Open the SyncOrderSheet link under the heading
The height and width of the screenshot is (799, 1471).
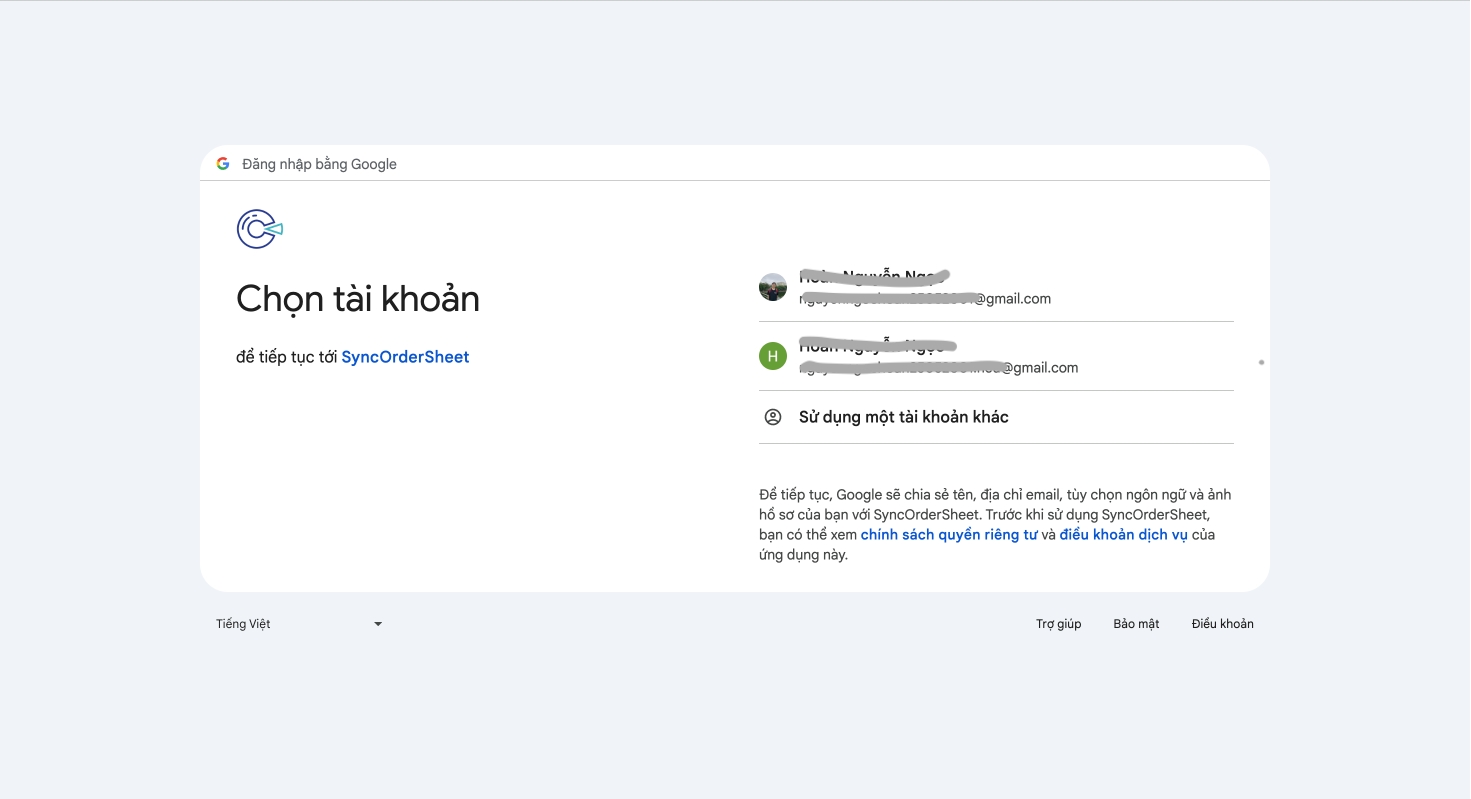coord(405,357)
